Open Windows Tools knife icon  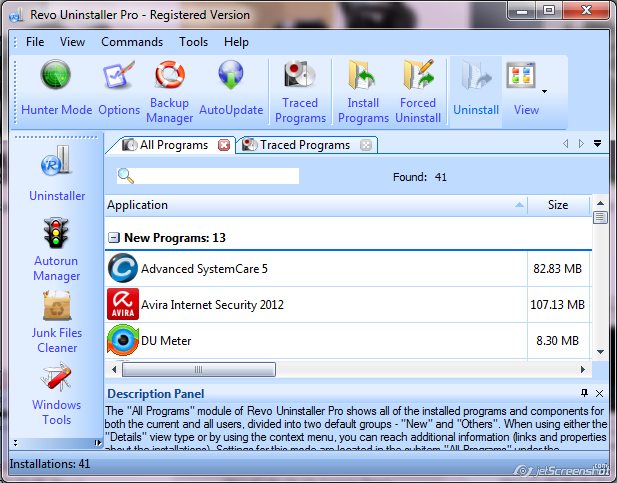56,377
